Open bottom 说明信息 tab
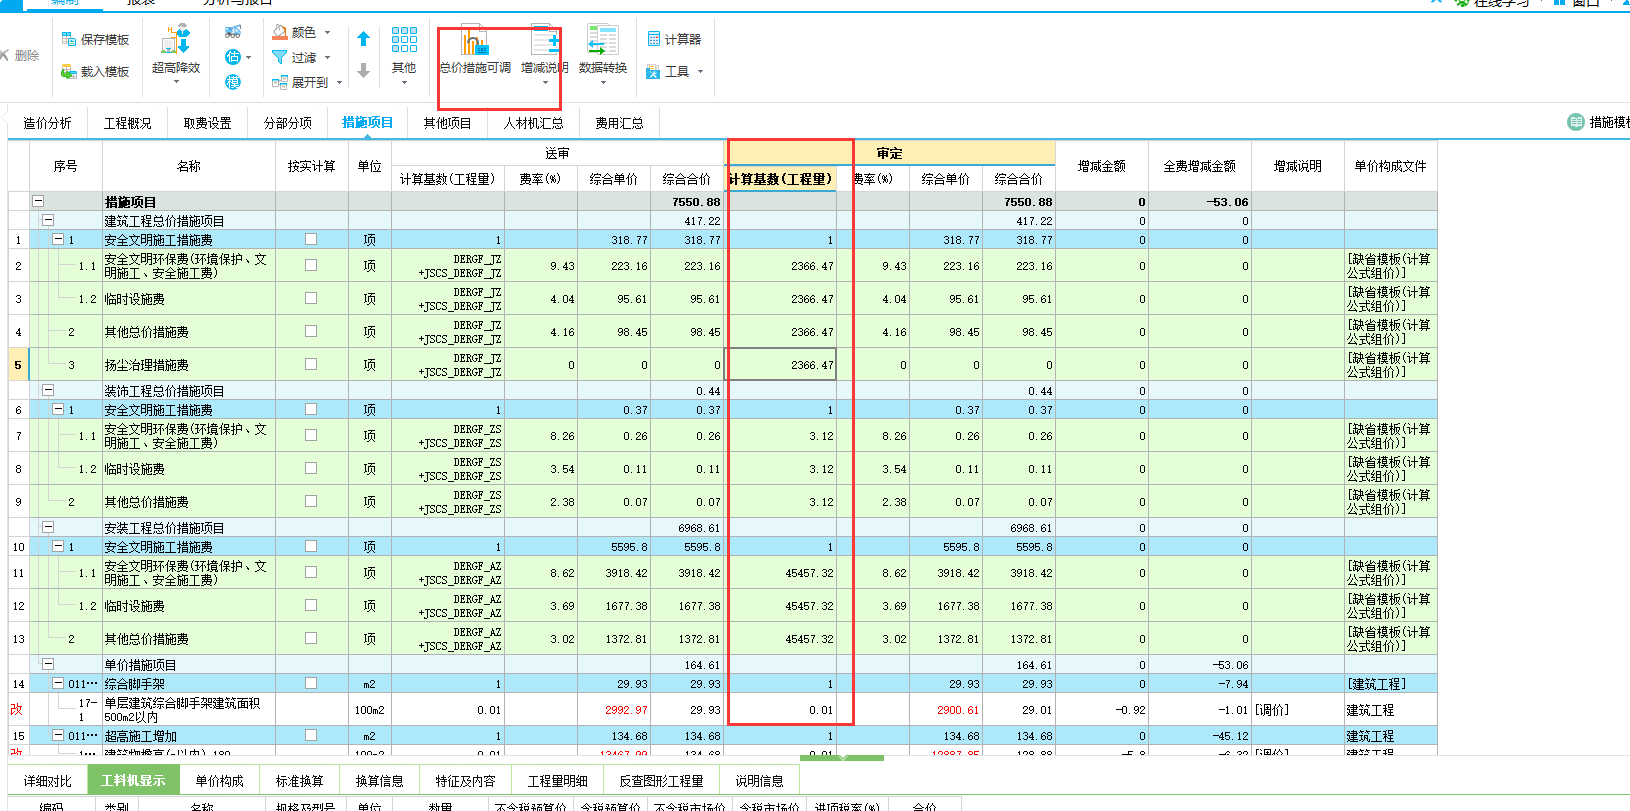Image resolution: width=1630 pixels, height=811 pixels. click(759, 781)
